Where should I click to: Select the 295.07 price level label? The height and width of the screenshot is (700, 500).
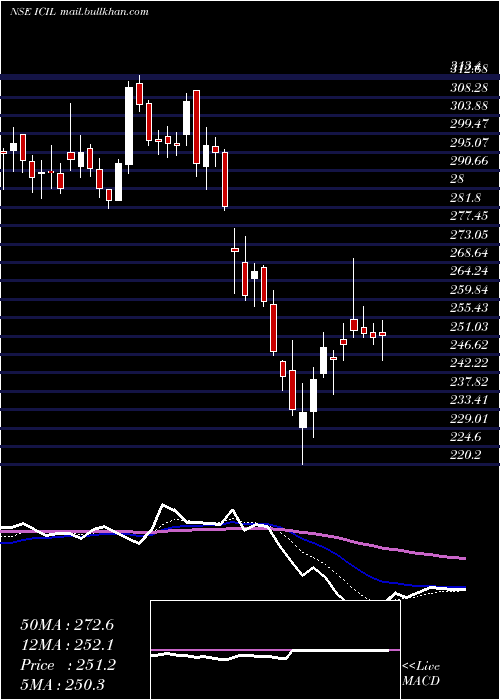pyautogui.click(x=469, y=142)
